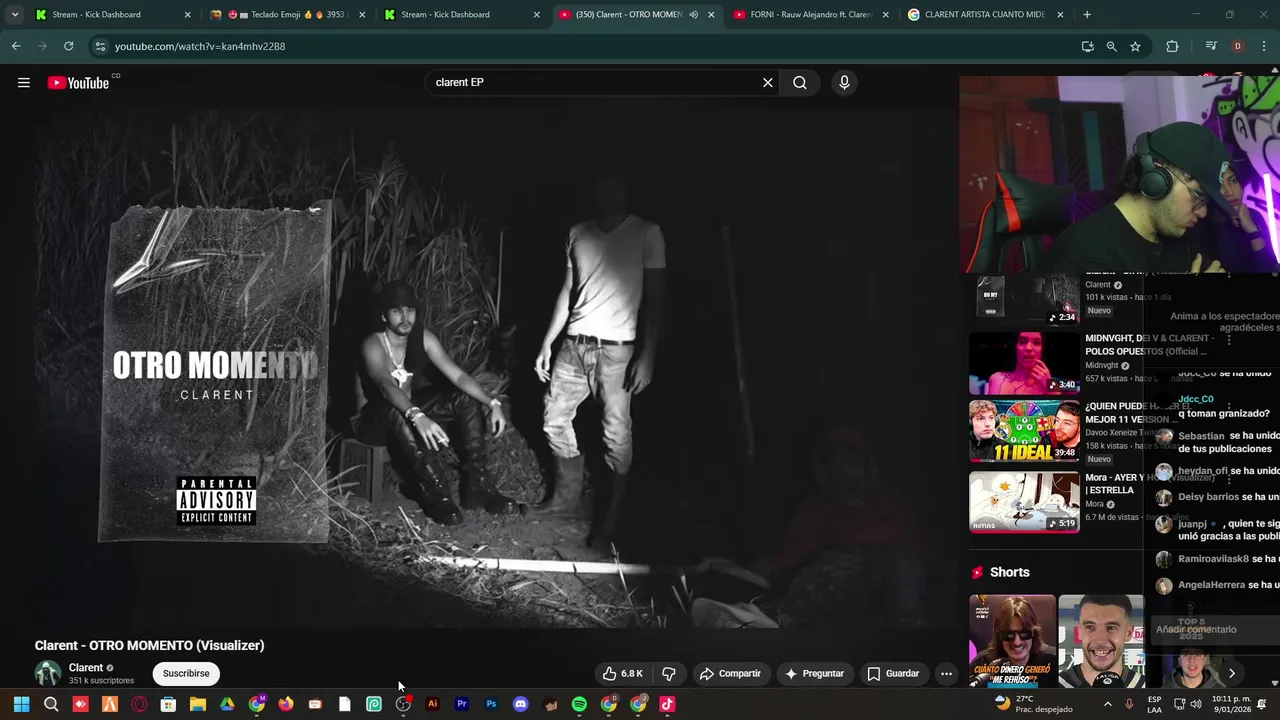The height and width of the screenshot is (720, 1280).
Task: Close the Teclado Emoji tab
Action: (x=362, y=15)
